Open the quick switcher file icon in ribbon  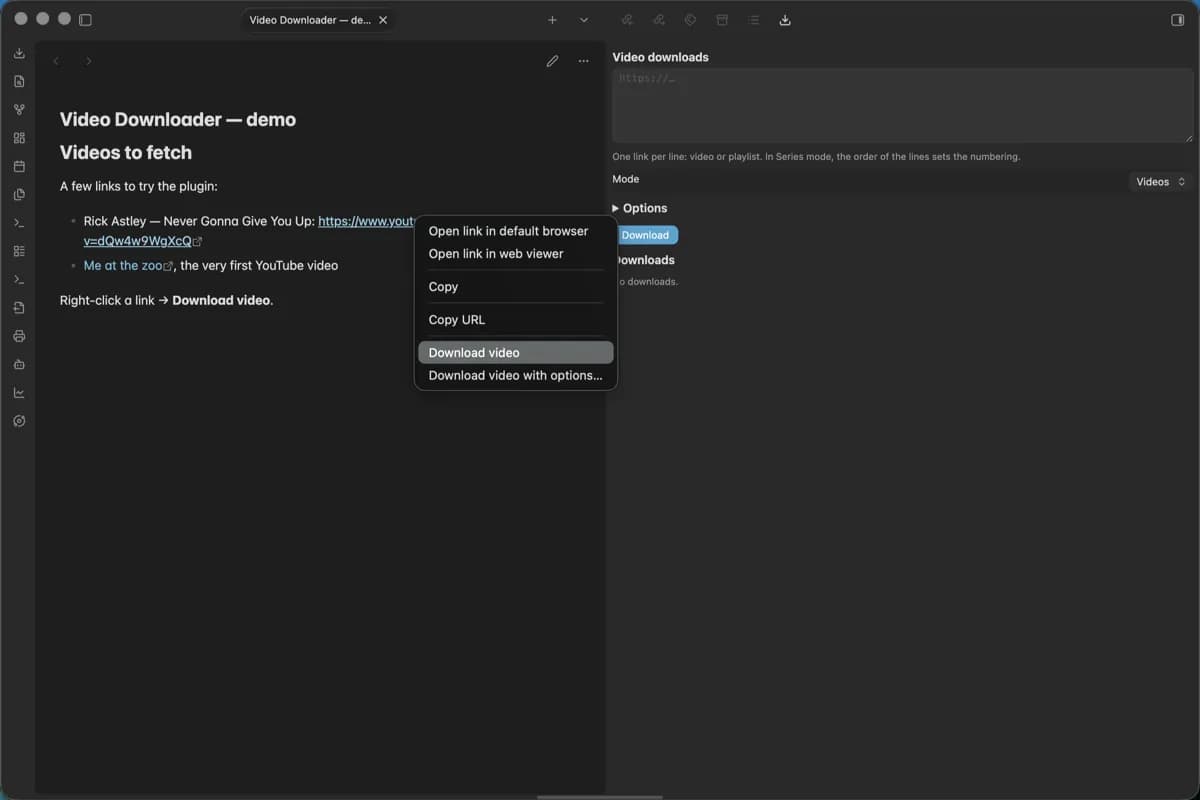click(19, 81)
